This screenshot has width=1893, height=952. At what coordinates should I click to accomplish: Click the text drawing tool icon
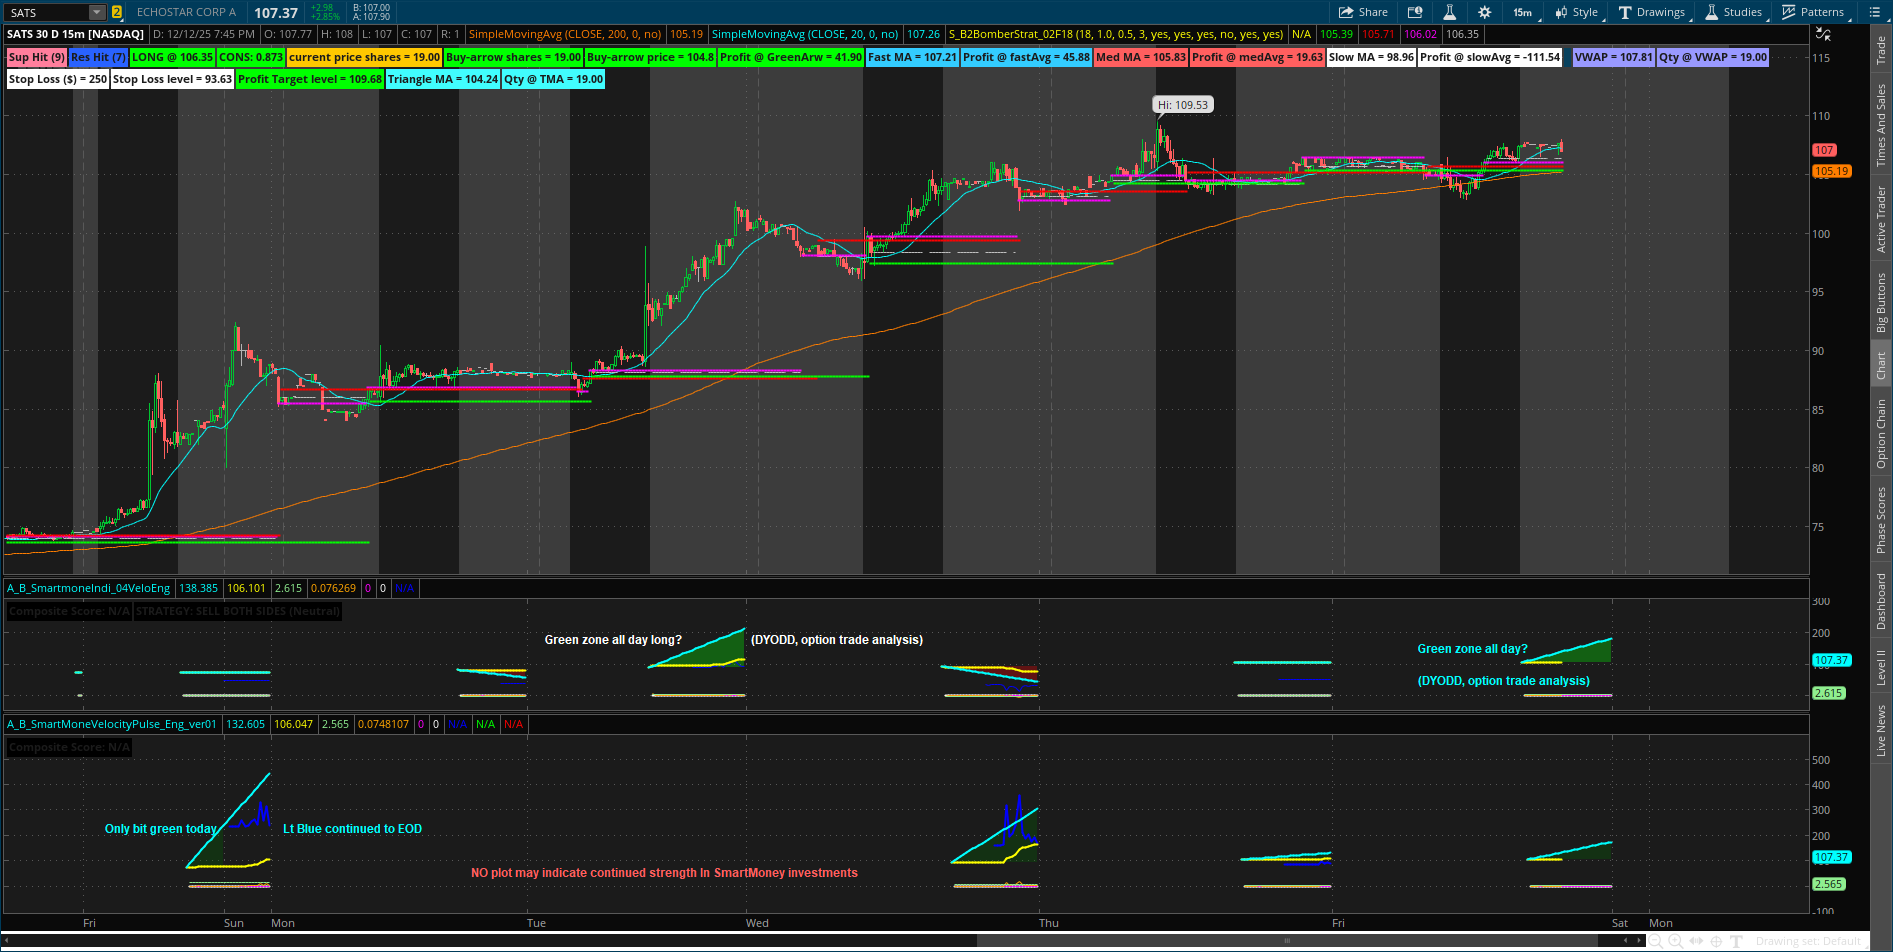coord(1736,941)
